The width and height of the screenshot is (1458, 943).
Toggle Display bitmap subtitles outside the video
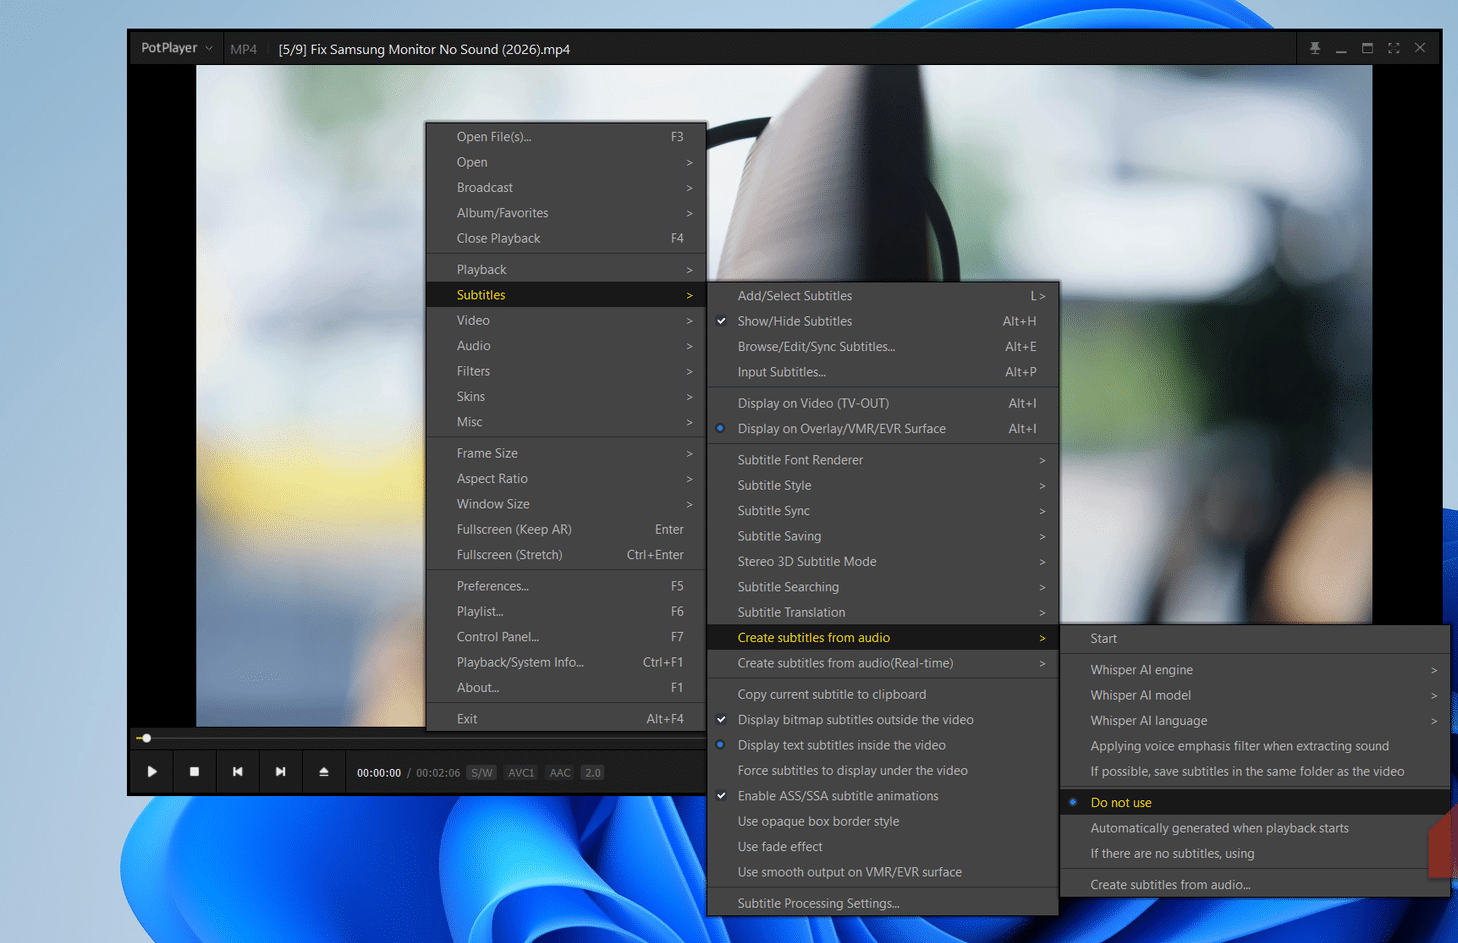(883, 720)
